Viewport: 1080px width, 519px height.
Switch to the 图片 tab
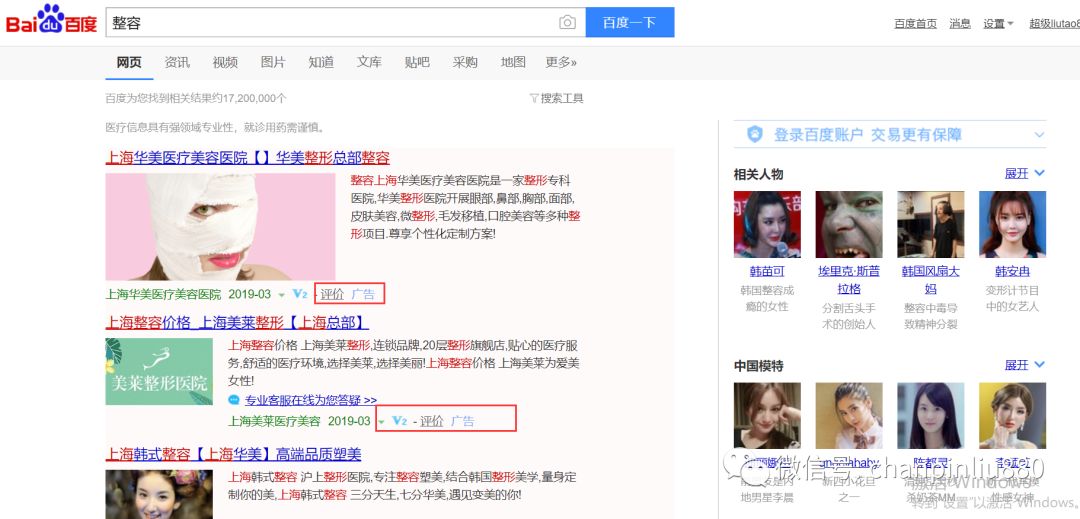pos(273,63)
